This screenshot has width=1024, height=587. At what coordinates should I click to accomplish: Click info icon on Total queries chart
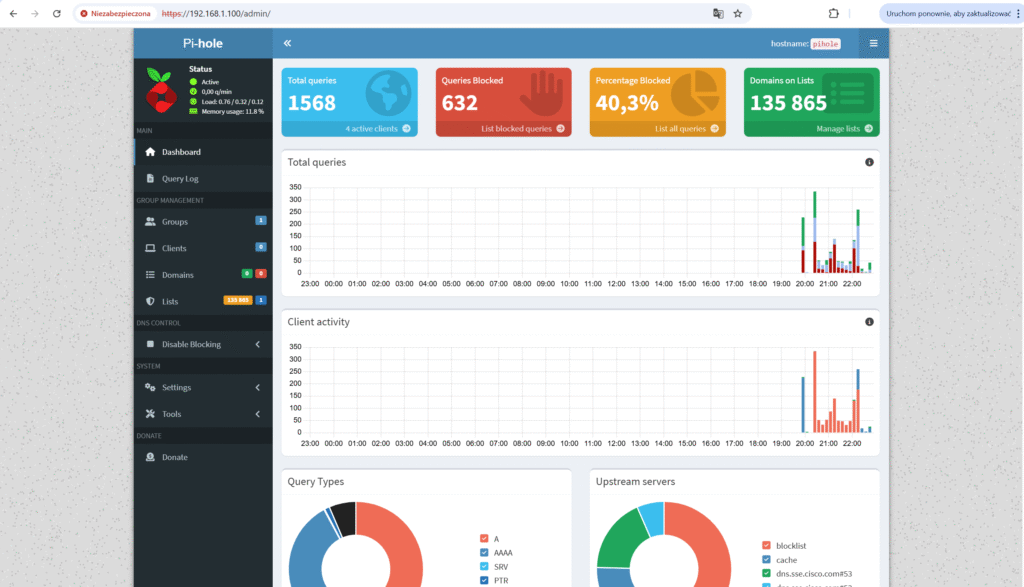click(869, 162)
